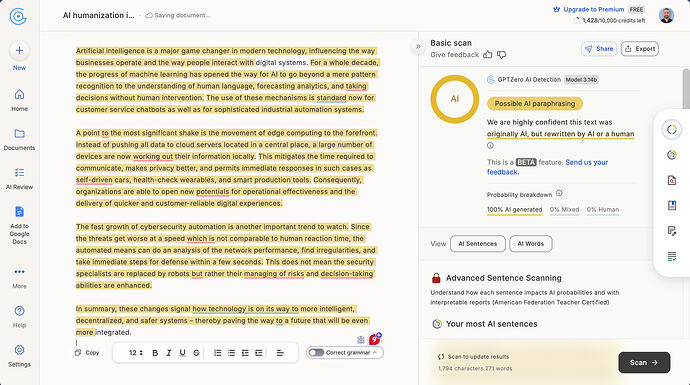This screenshot has width=690, height=385.
Task: Open the bookmarked document icon in the right rail
Action: click(672, 205)
